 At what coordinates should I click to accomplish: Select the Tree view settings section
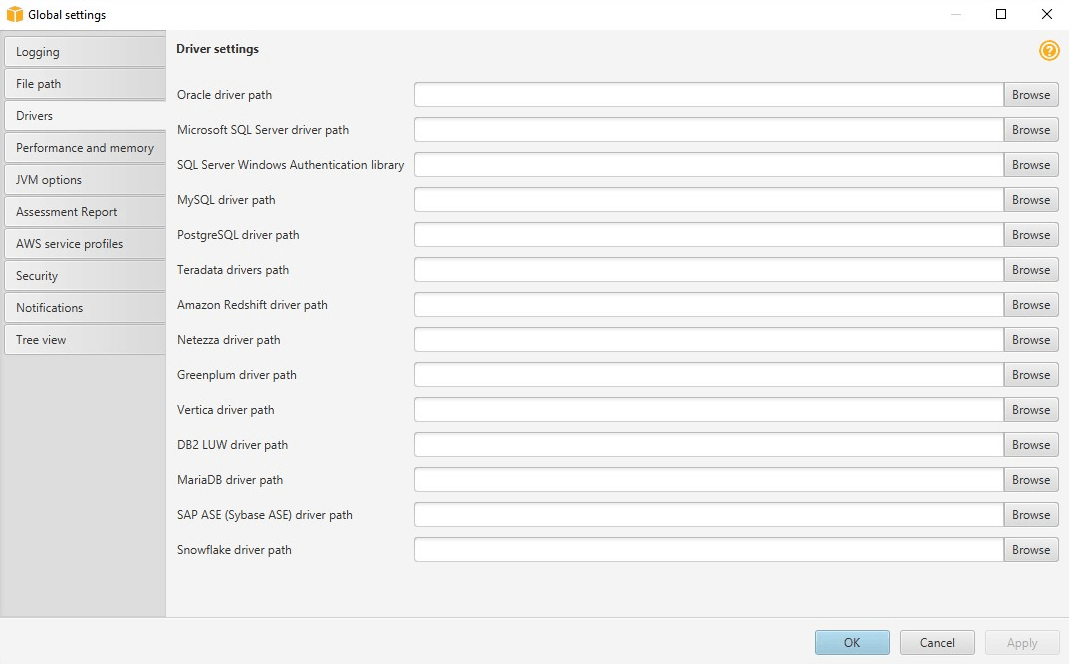point(84,339)
